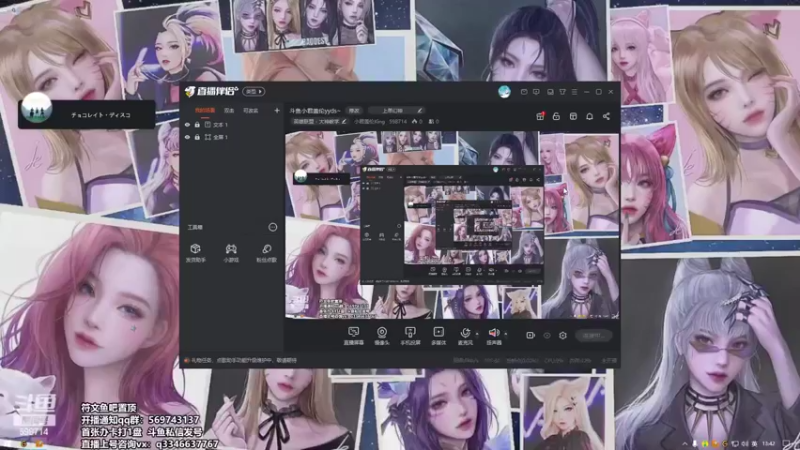Mute the 扬声器 speaker icon
This screenshot has height=450, width=800.
point(493,333)
